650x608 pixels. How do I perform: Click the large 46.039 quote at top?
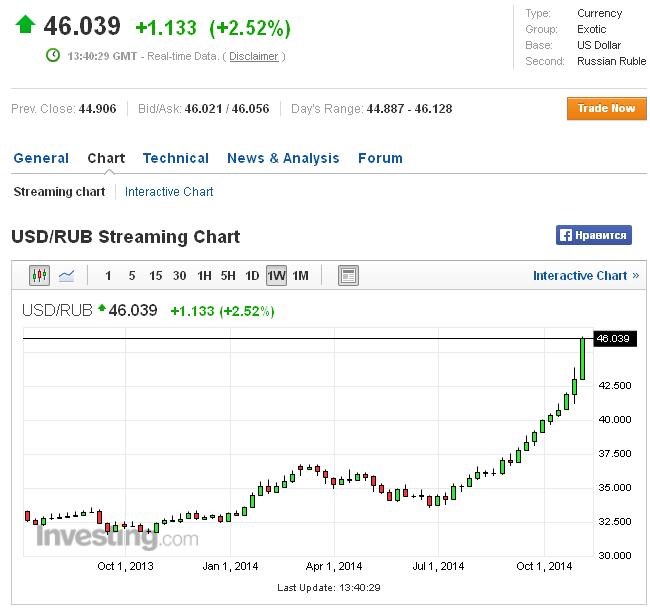pyautogui.click(x=82, y=26)
